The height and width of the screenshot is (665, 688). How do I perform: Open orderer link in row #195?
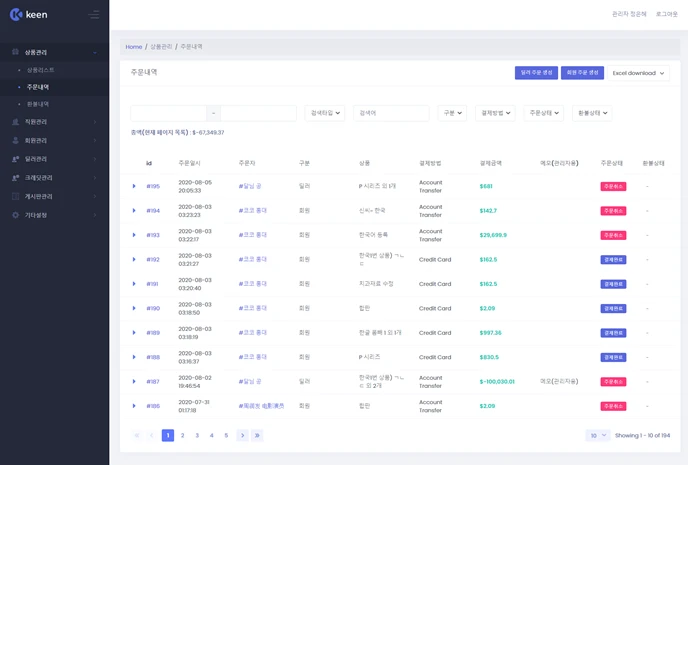pyautogui.click(x=250, y=186)
